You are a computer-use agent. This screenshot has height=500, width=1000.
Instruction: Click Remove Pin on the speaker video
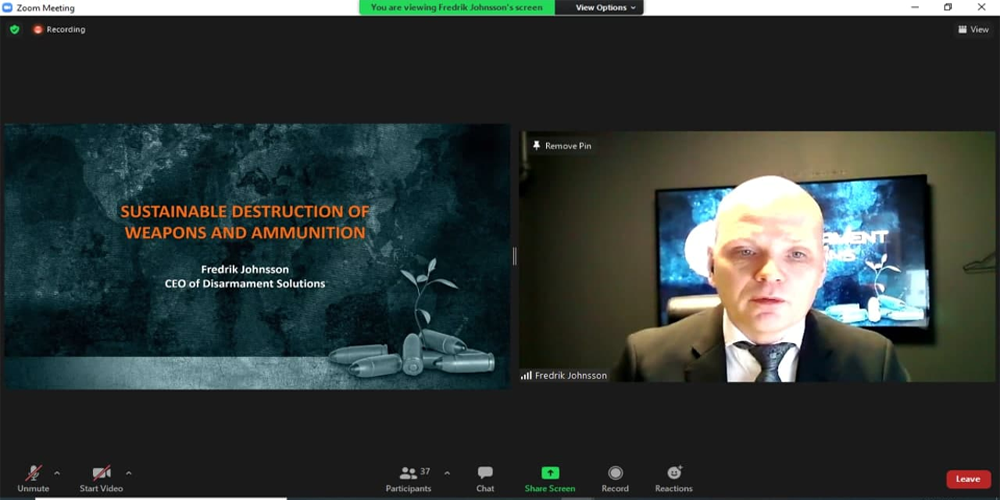click(562, 146)
